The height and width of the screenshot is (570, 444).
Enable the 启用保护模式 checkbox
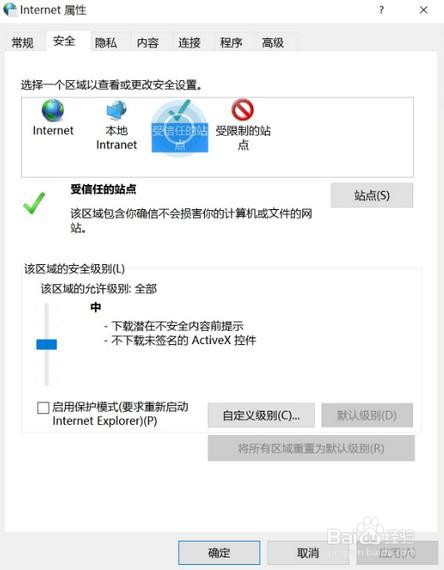43,408
